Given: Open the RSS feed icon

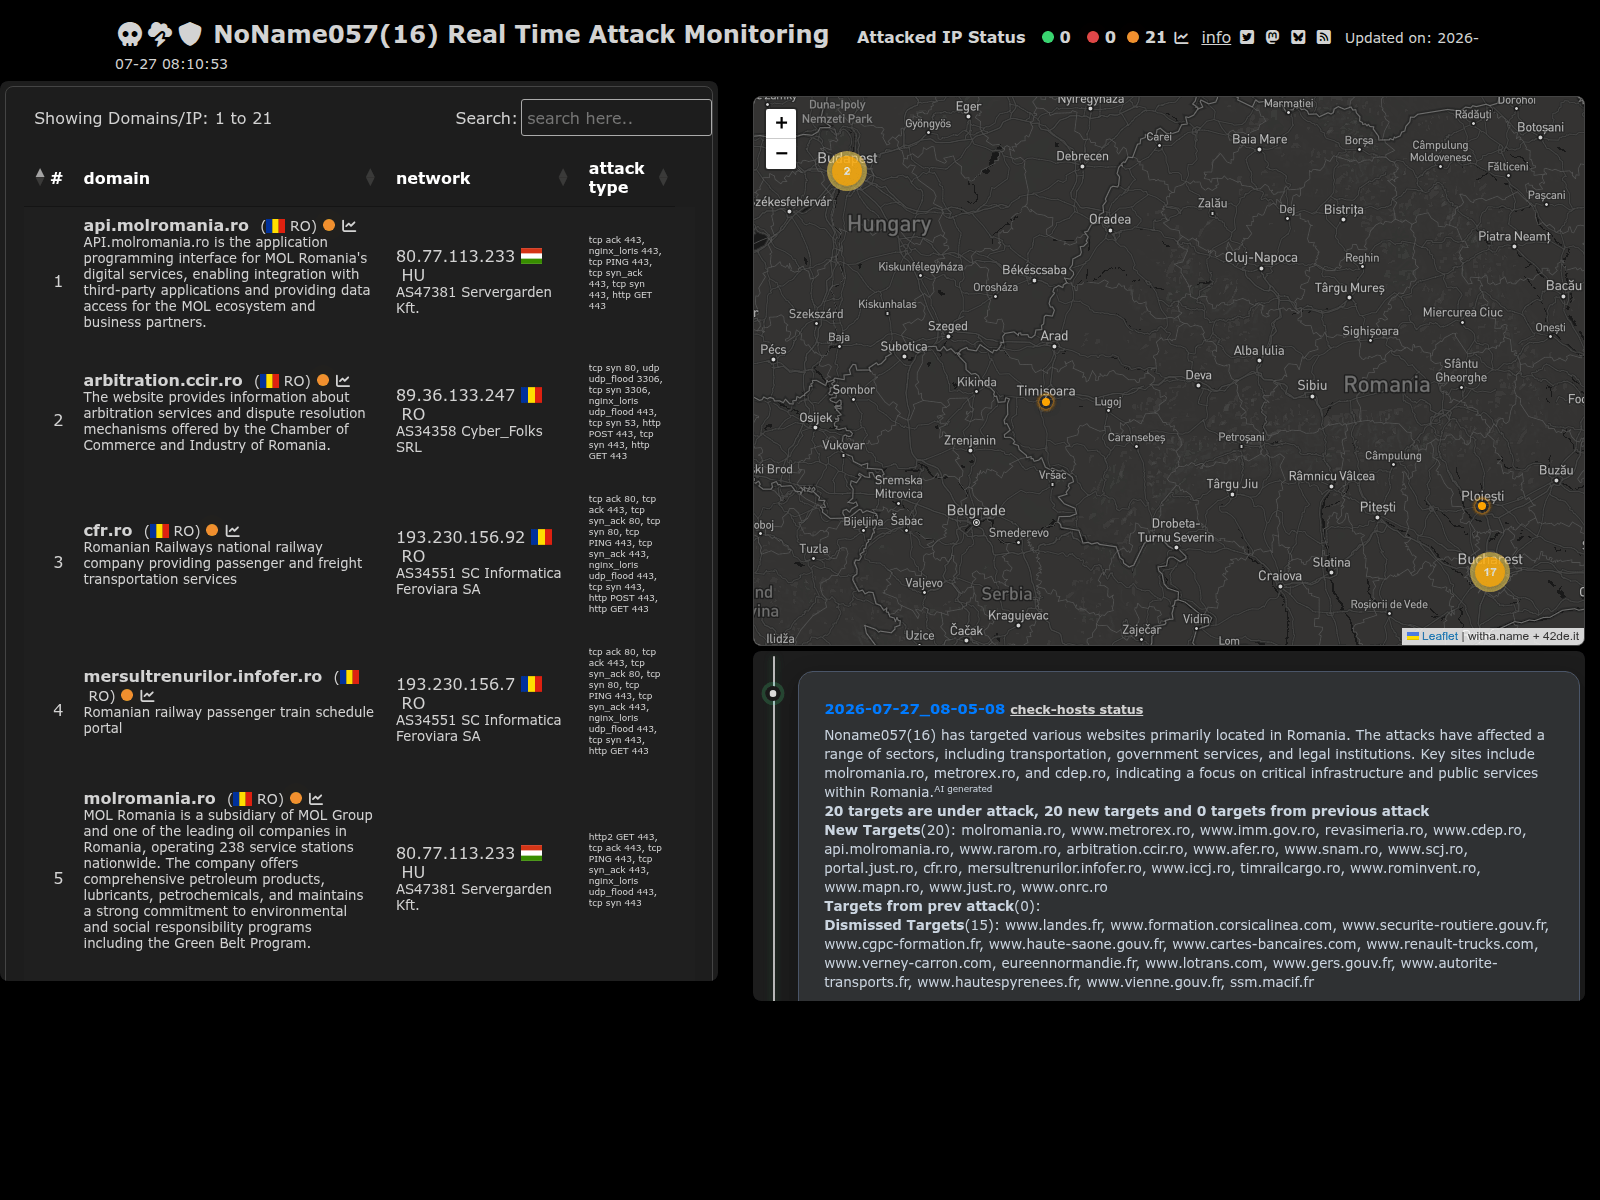Looking at the screenshot, I should (1324, 38).
